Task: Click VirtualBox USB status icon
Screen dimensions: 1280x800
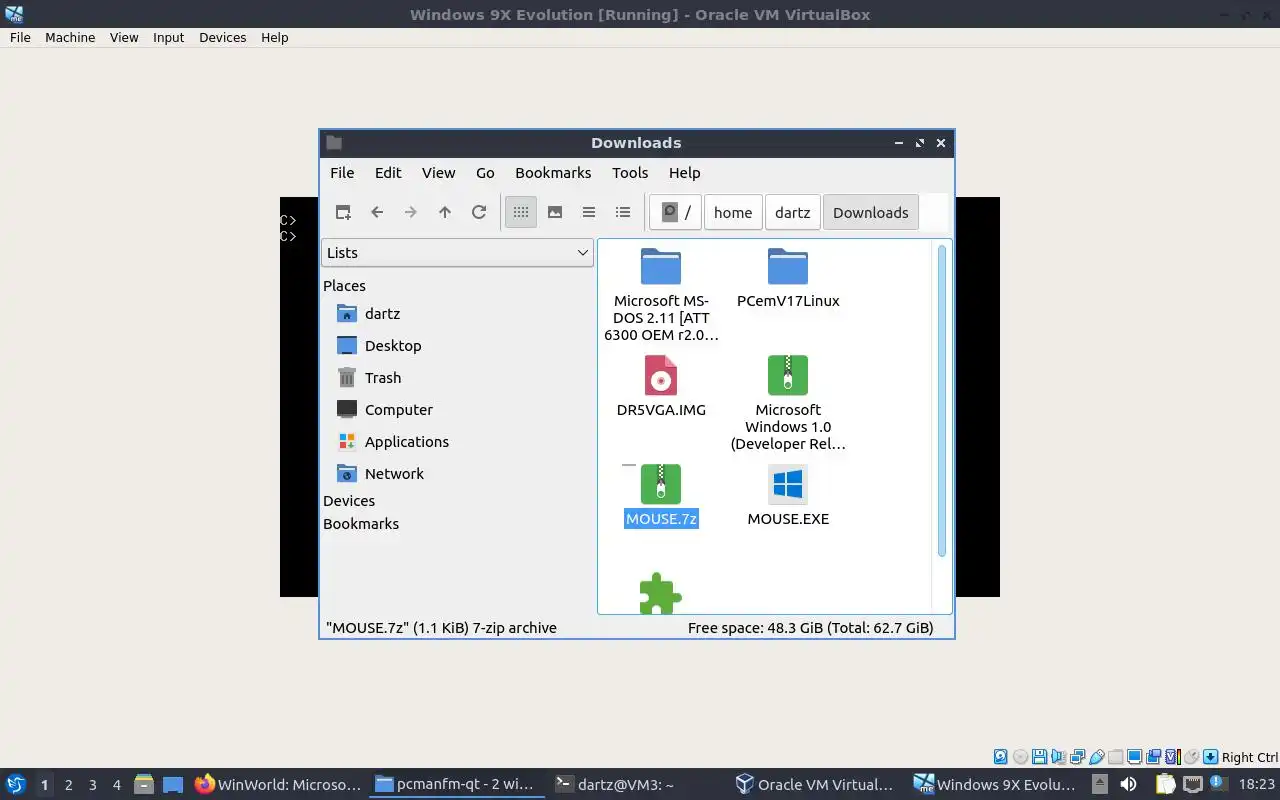Action: click(x=1097, y=757)
